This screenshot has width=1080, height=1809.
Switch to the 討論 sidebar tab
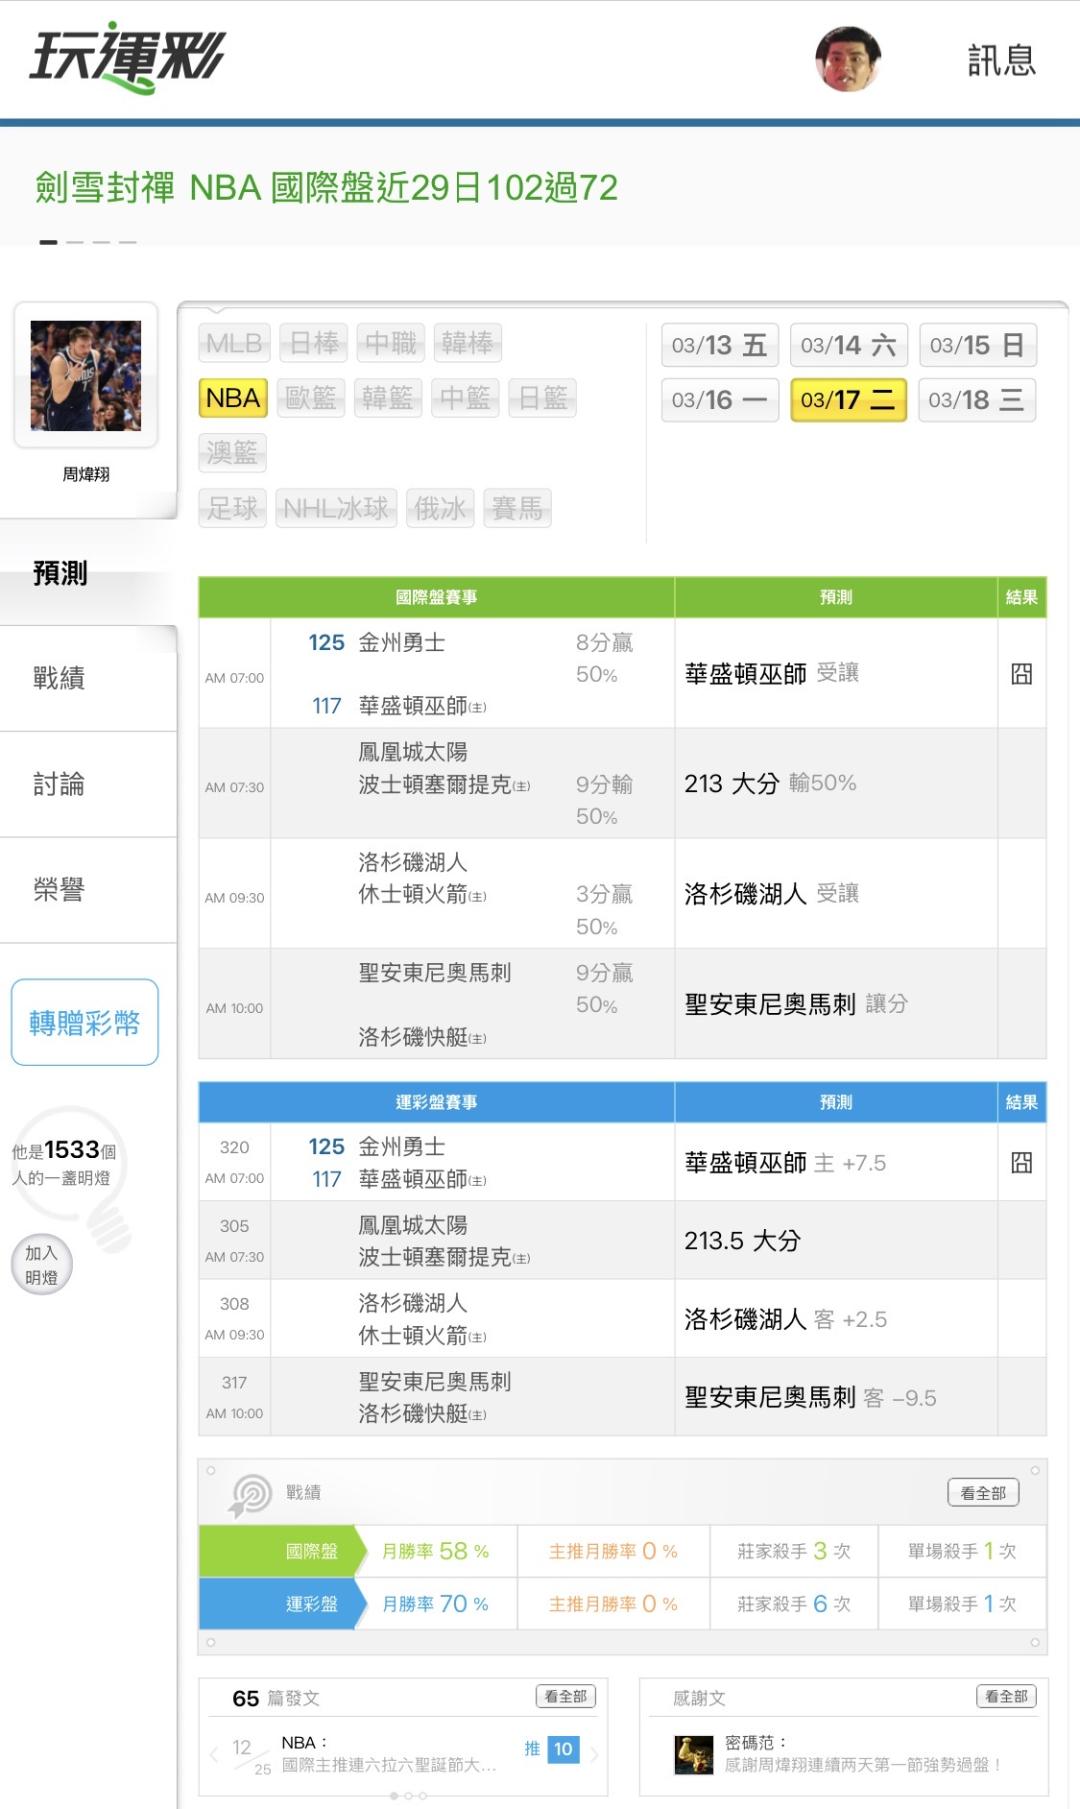[59, 784]
